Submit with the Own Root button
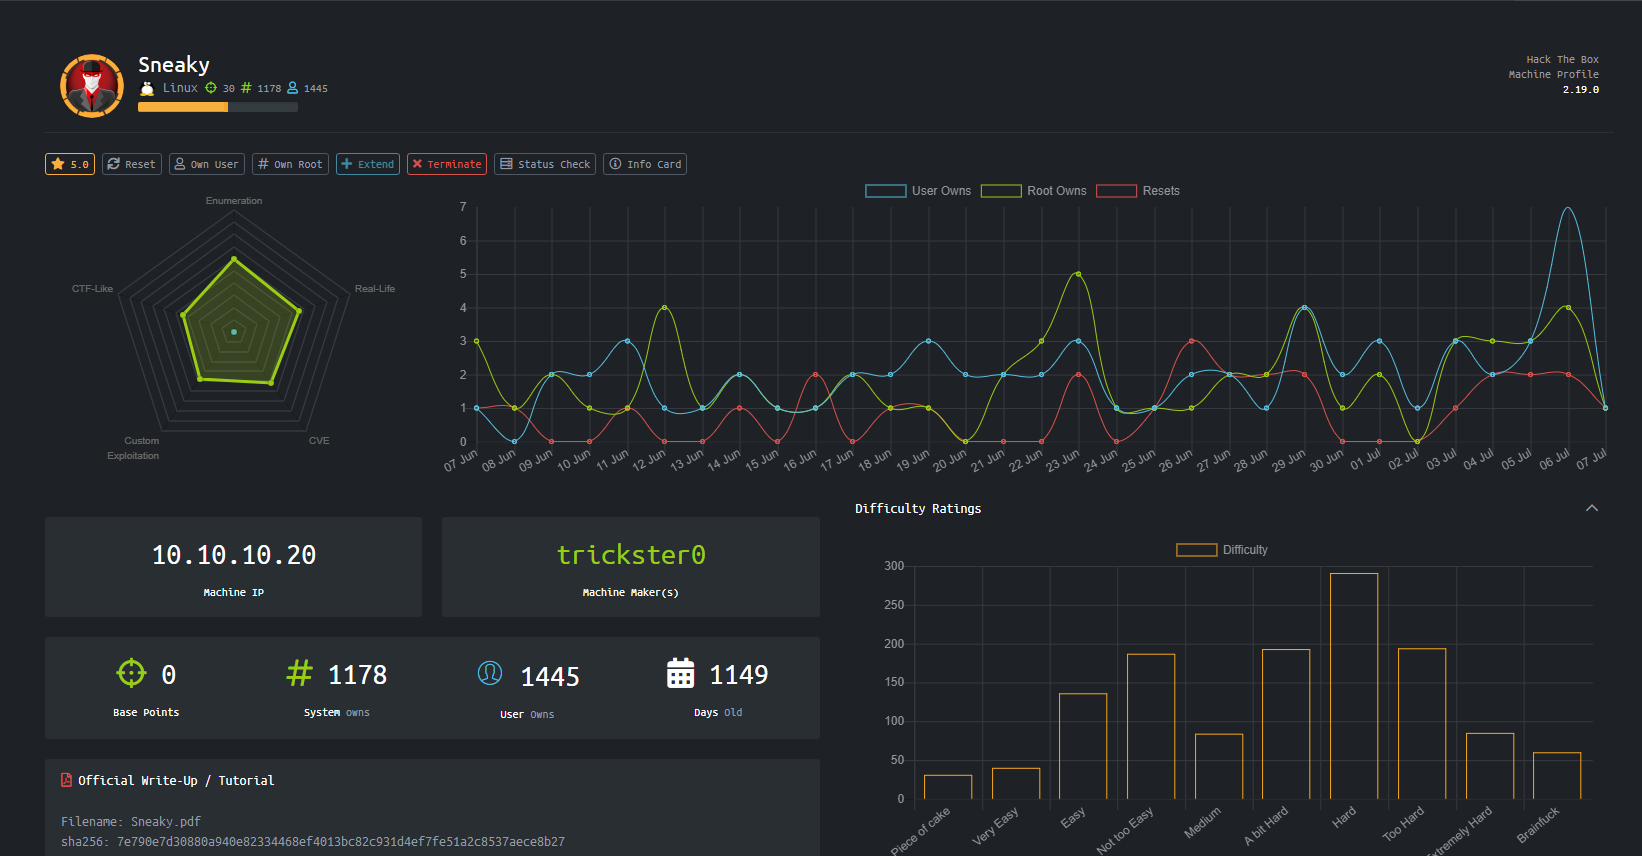 [x=290, y=164]
